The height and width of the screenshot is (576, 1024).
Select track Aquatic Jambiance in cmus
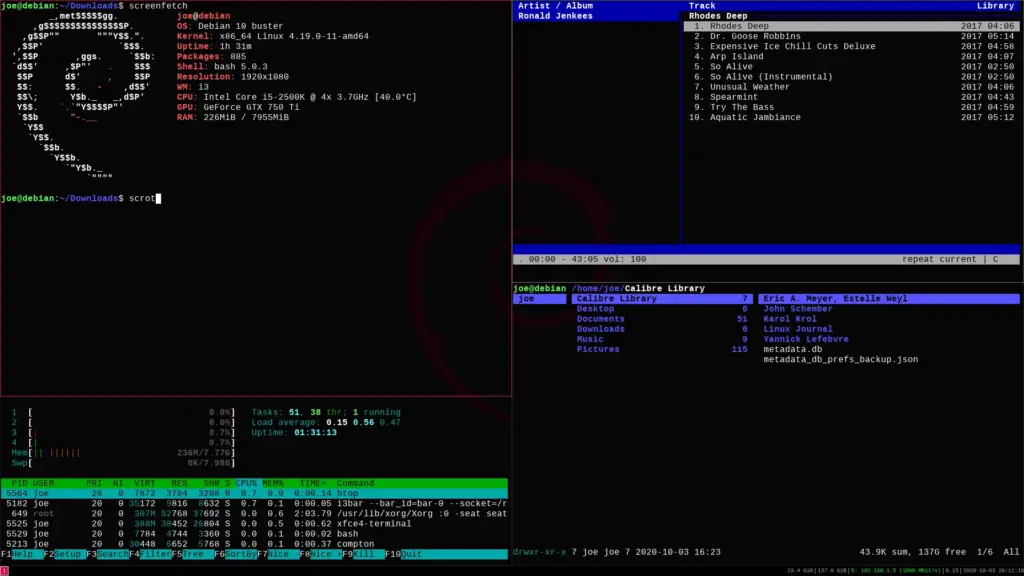(x=852, y=118)
